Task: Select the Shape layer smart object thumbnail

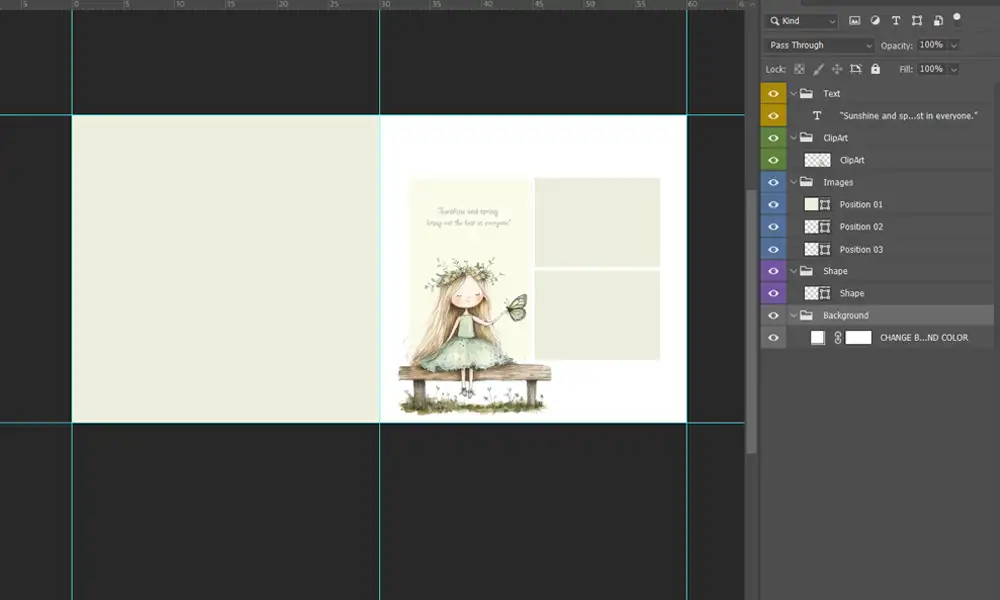Action: coord(818,293)
